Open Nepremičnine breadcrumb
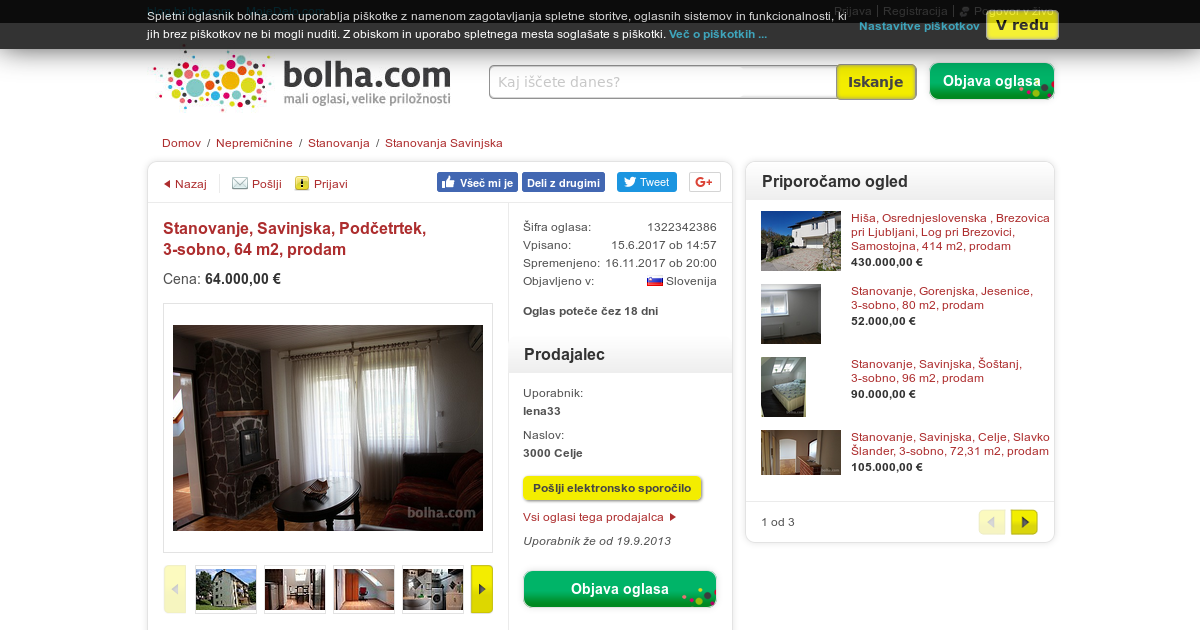 [254, 143]
